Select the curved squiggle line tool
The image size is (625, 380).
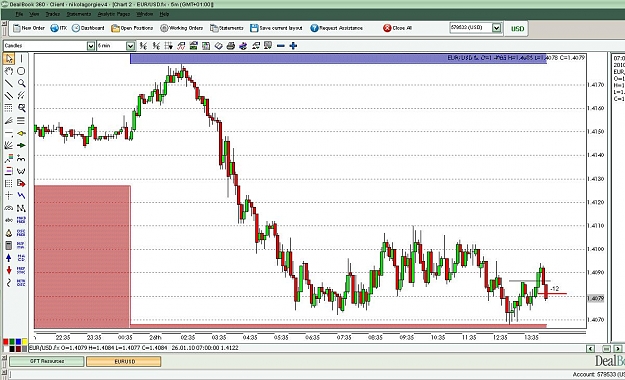click(9, 283)
